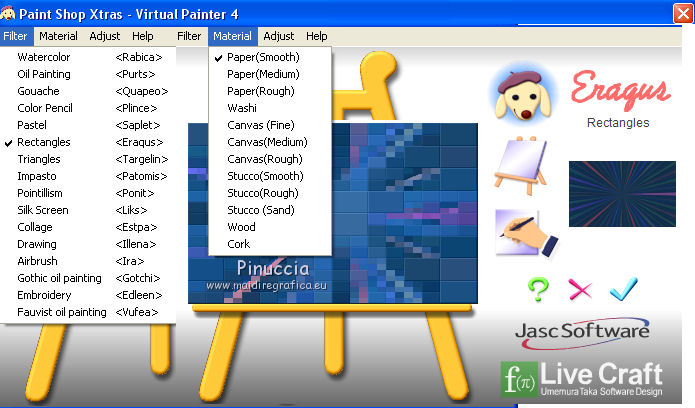Choose Fauvist oil painting <Vufea> filter

88,312
